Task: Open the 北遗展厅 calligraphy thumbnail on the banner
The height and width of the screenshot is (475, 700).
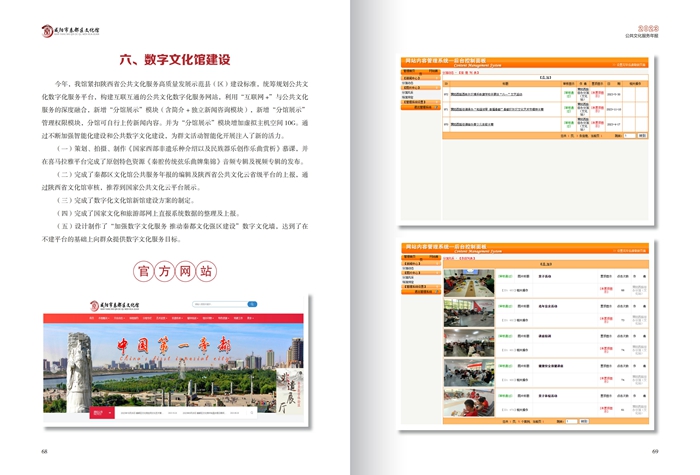Action: tap(289, 391)
